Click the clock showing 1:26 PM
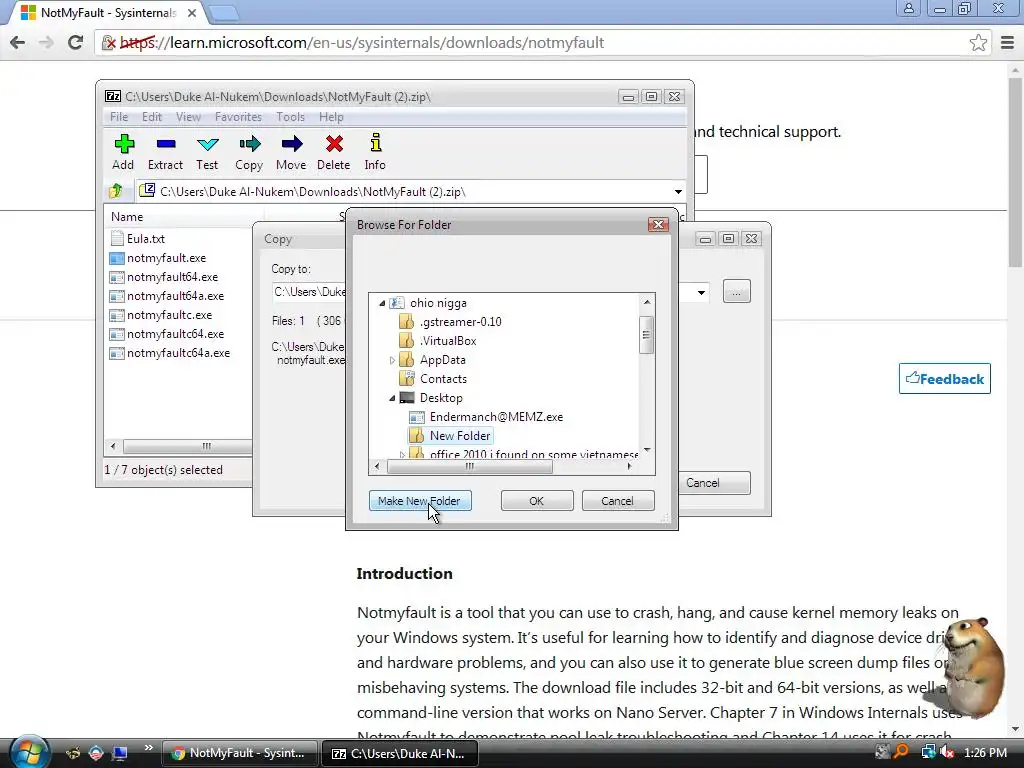The height and width of the screenshot is (768, 1024). pyautogui.click(x=985, y=752)
